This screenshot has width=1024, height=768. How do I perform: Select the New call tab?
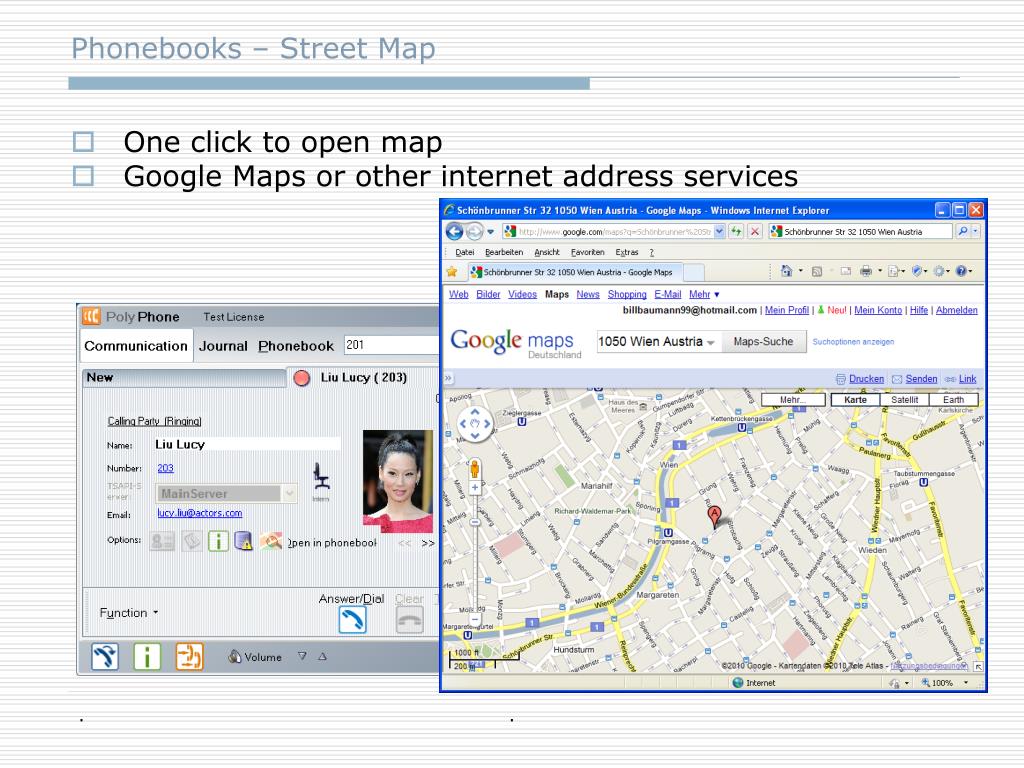coord(184,377)
